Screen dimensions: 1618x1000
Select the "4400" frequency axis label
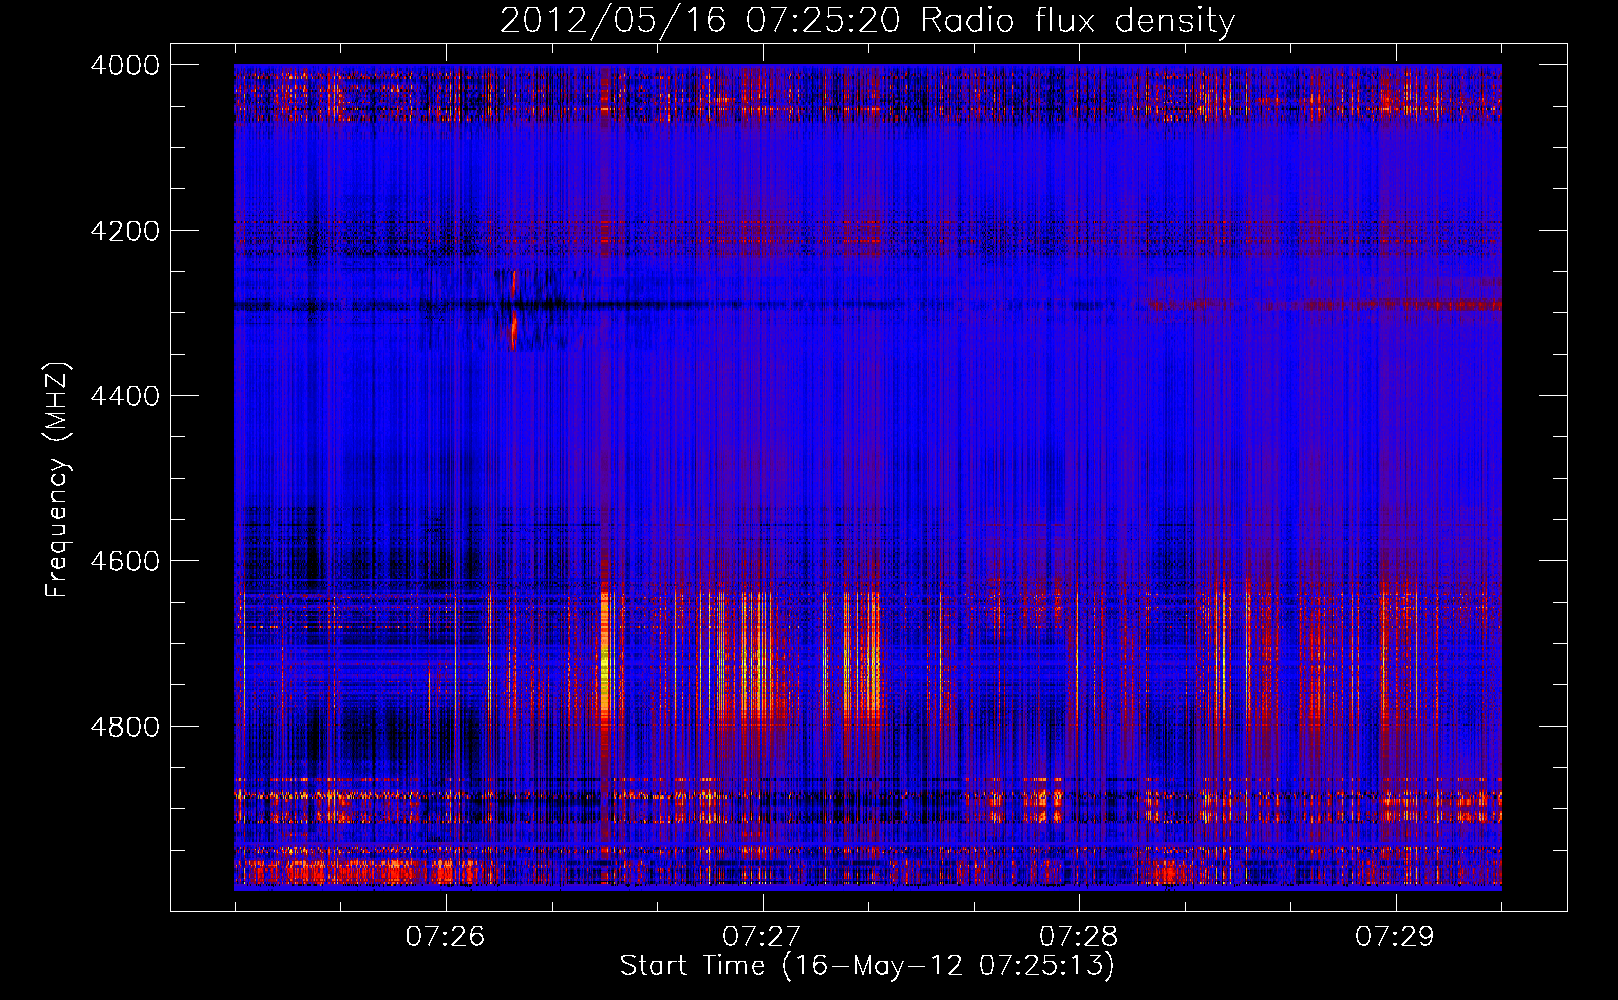tap(125, 396)
